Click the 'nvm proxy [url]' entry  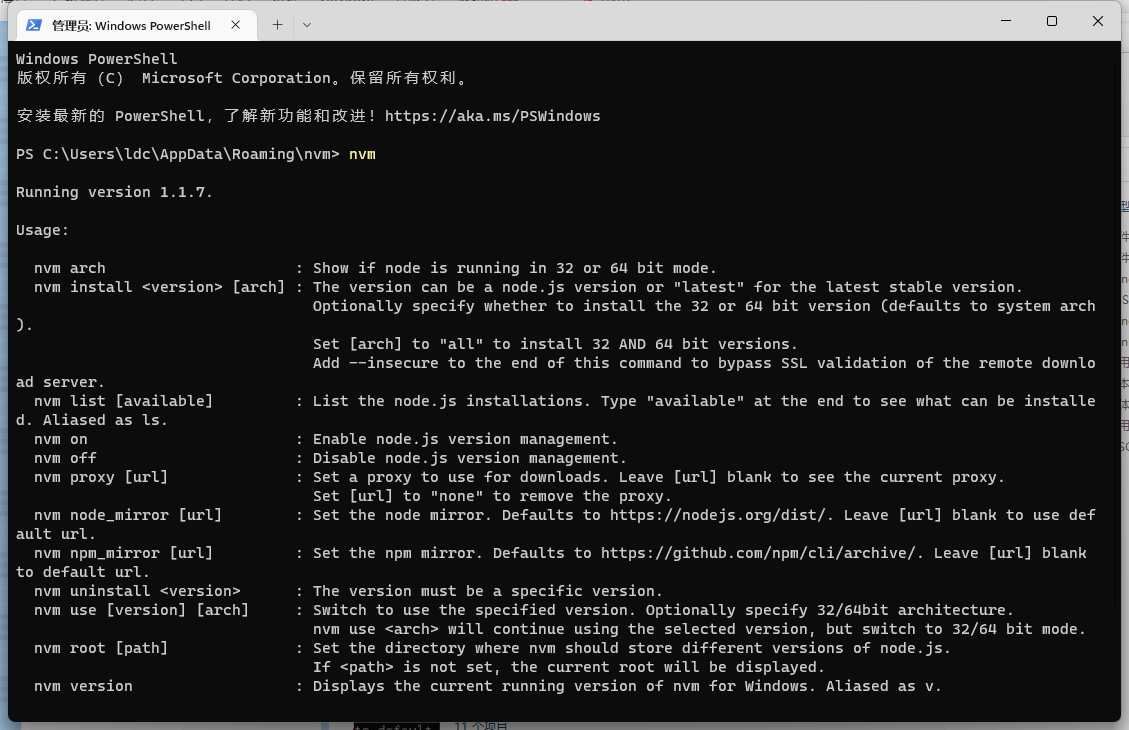pos(101,477)
